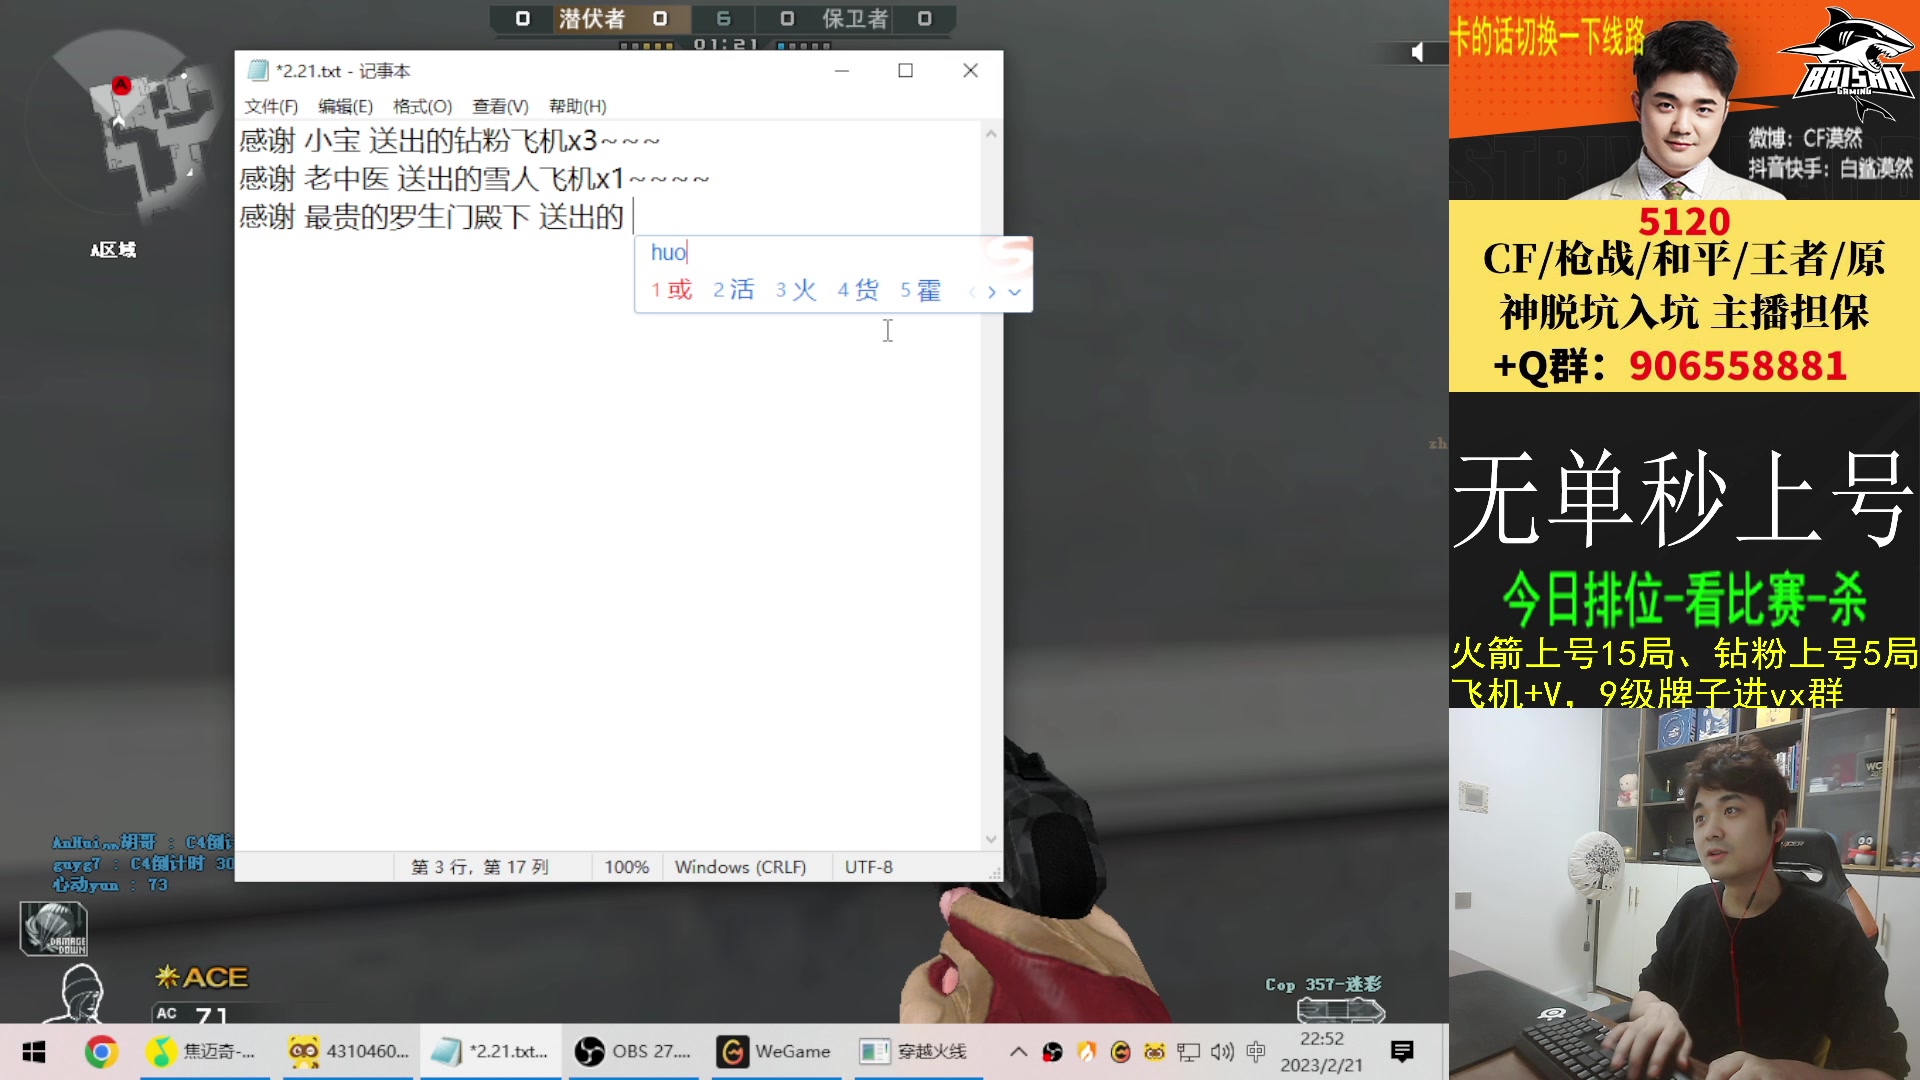Click the Notepad scrollbar down arrow

click(x=991, y=839)
